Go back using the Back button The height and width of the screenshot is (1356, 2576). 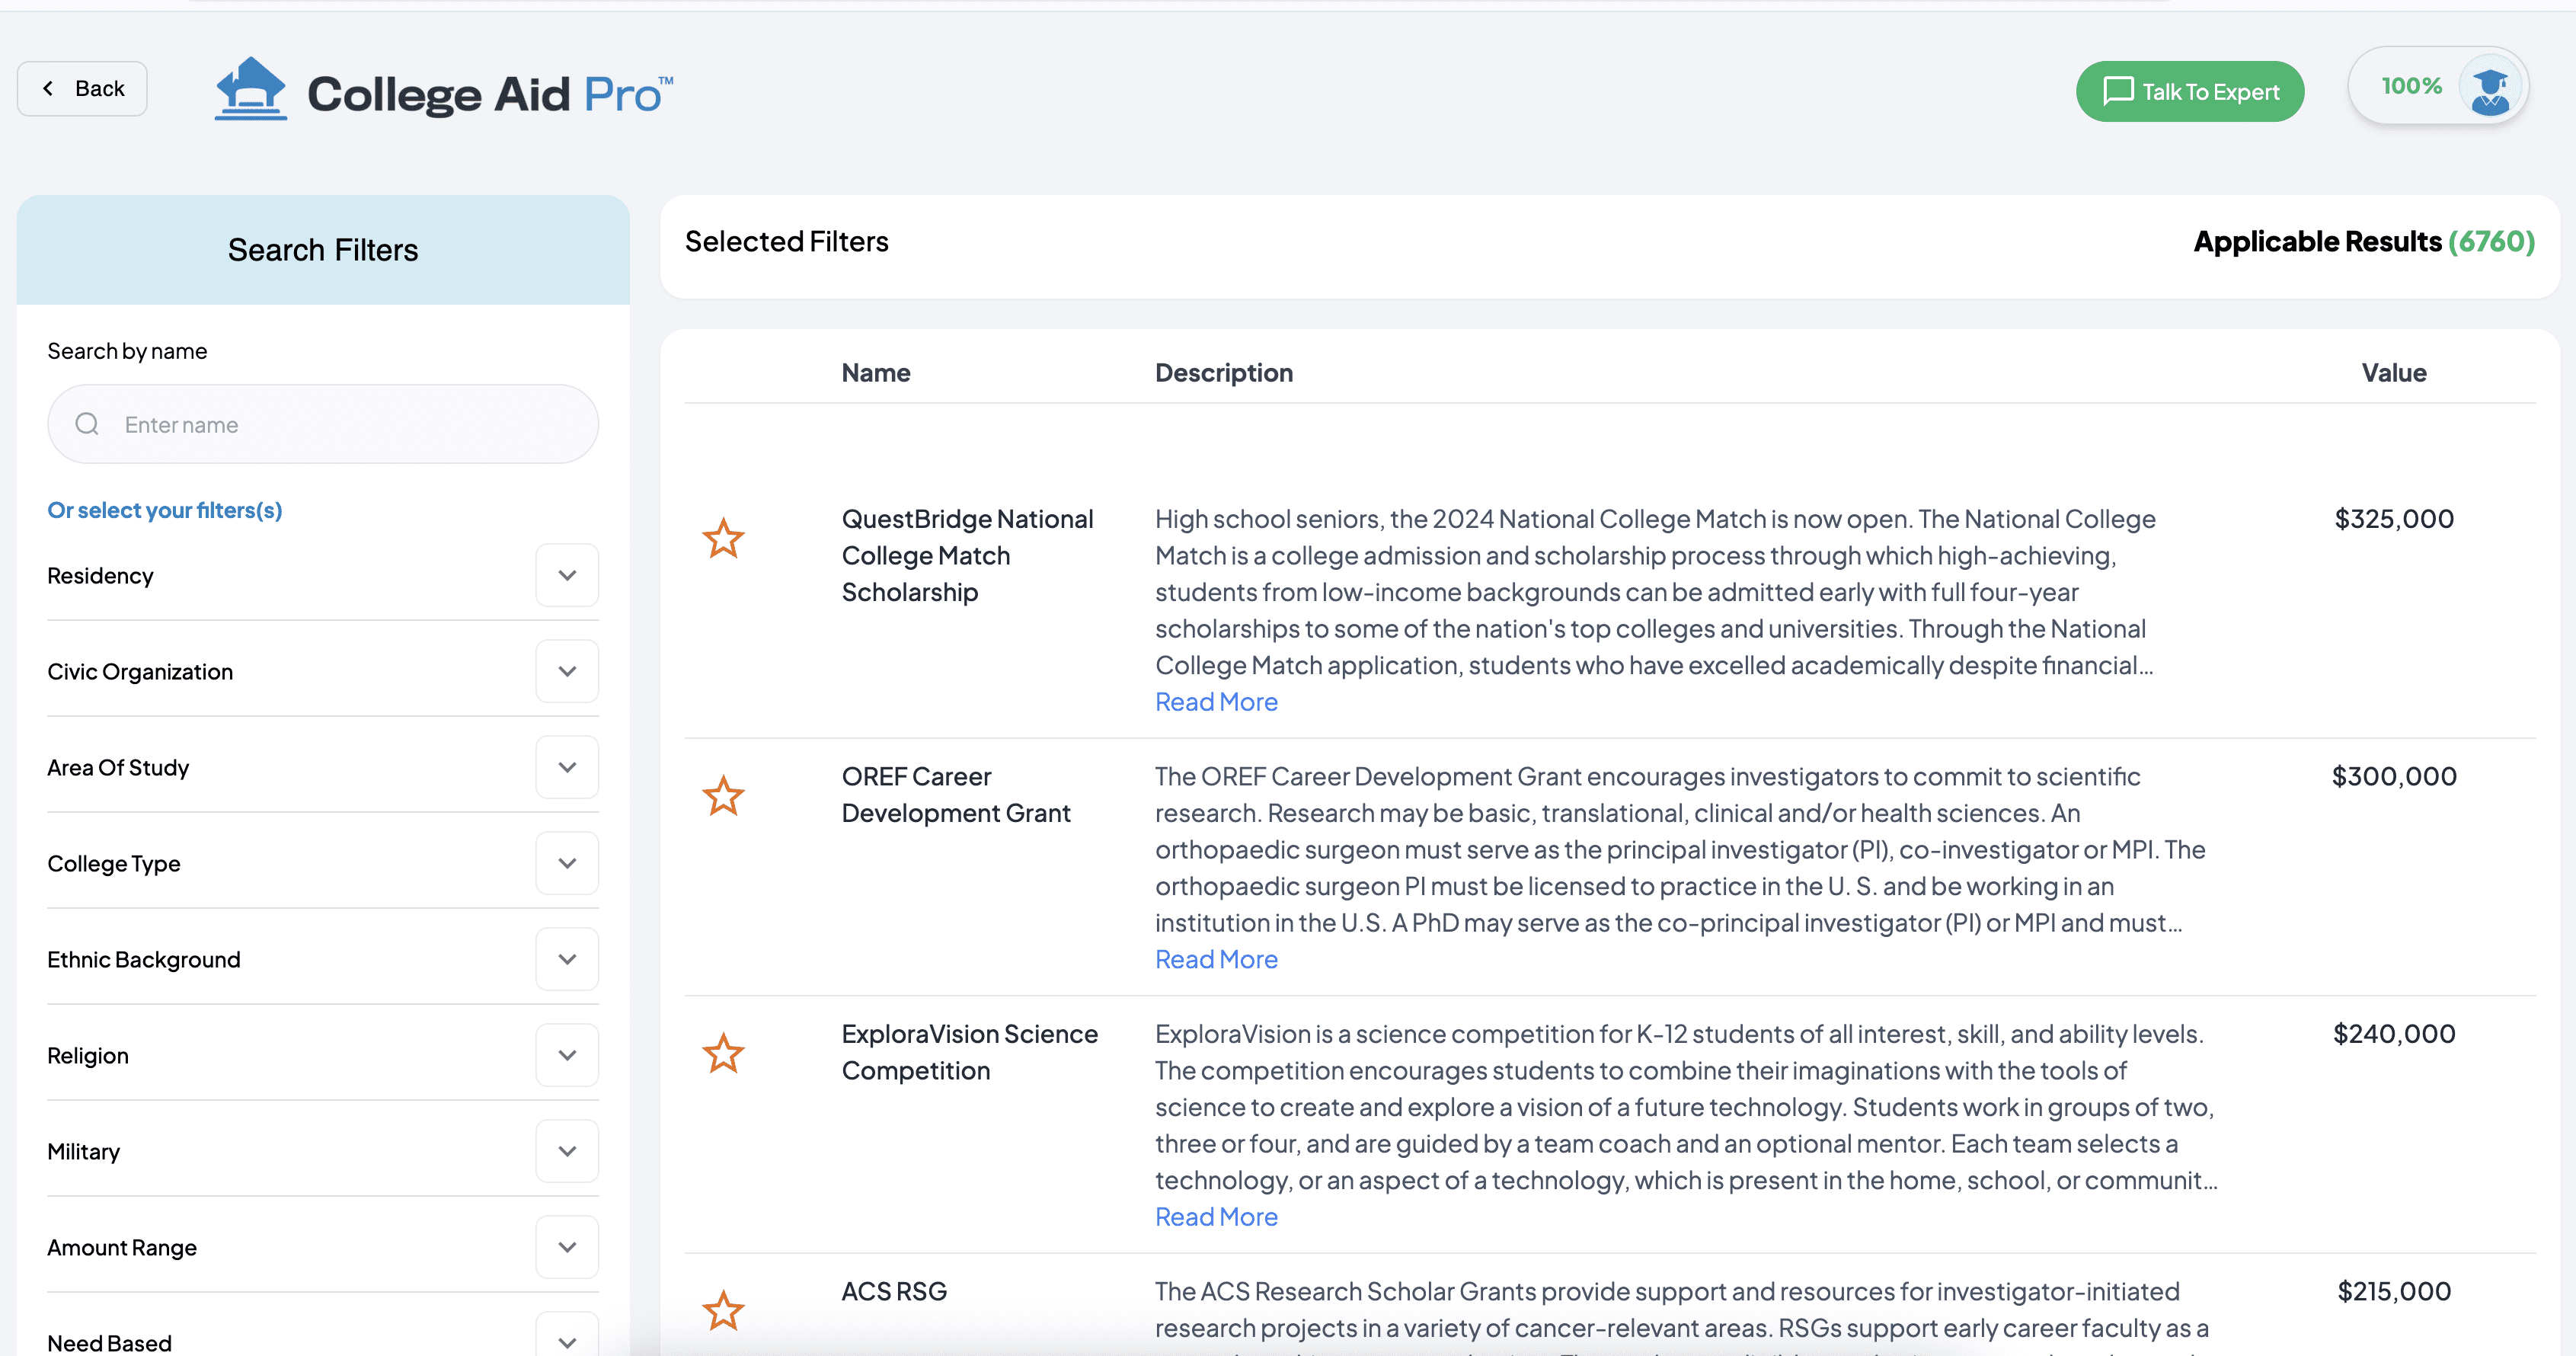(x=82, y=89)
